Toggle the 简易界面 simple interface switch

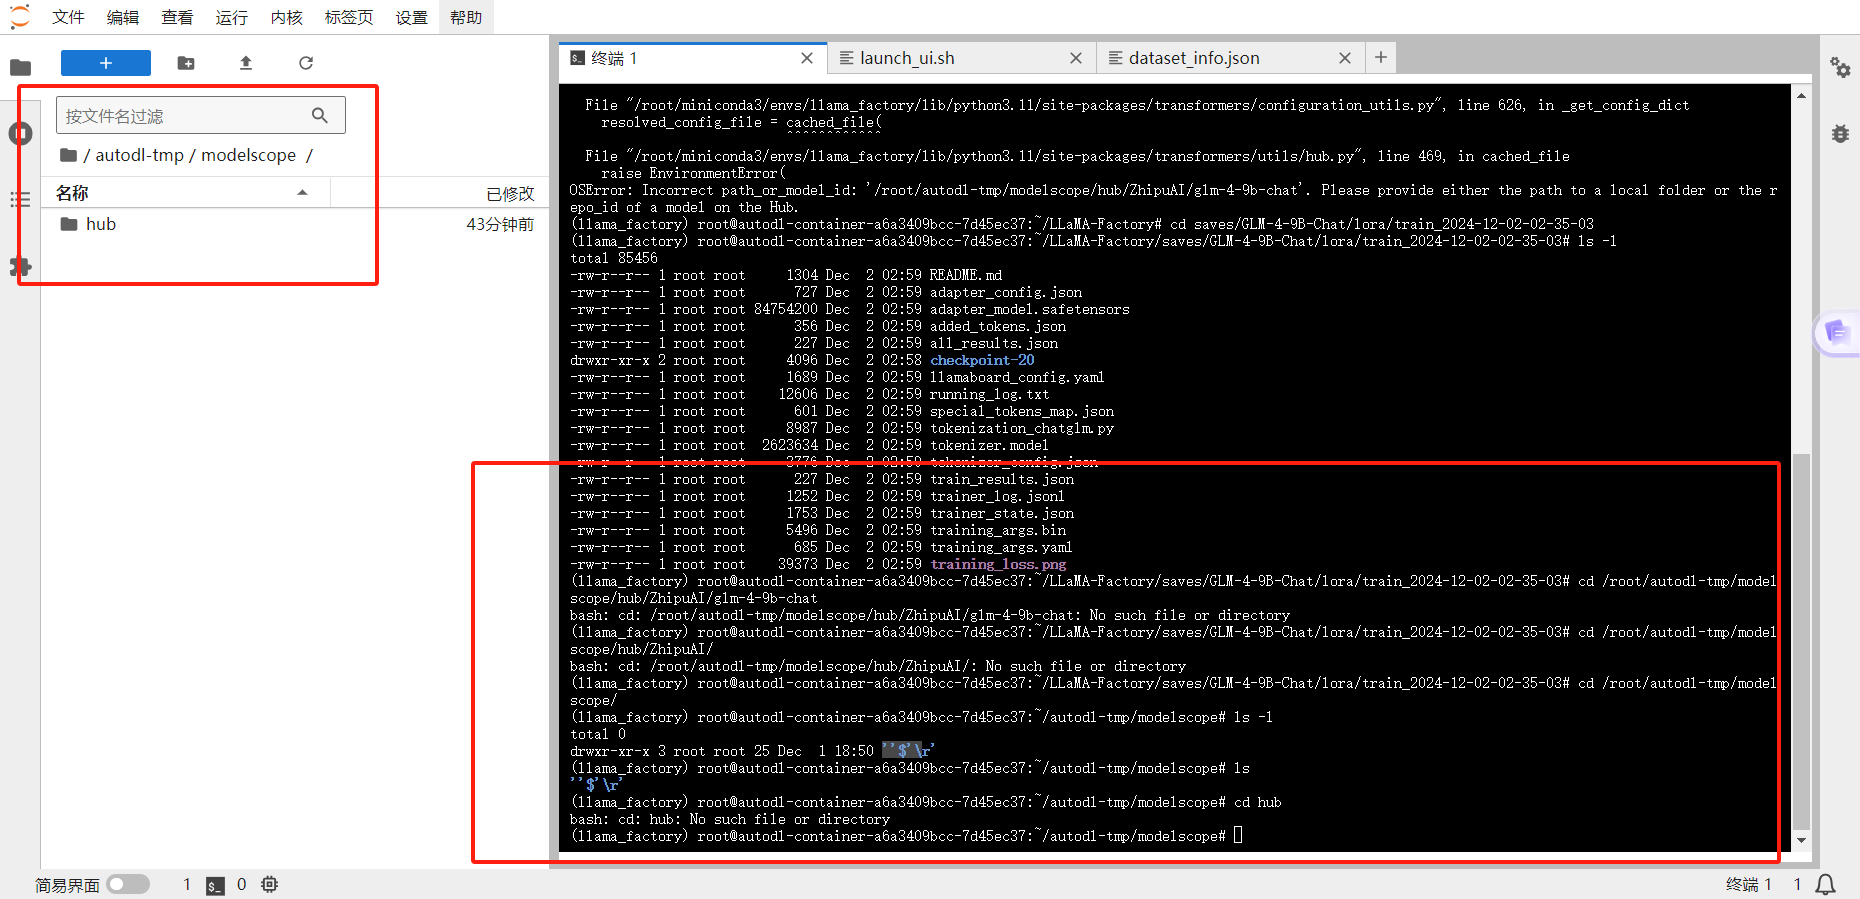(128, 884)
